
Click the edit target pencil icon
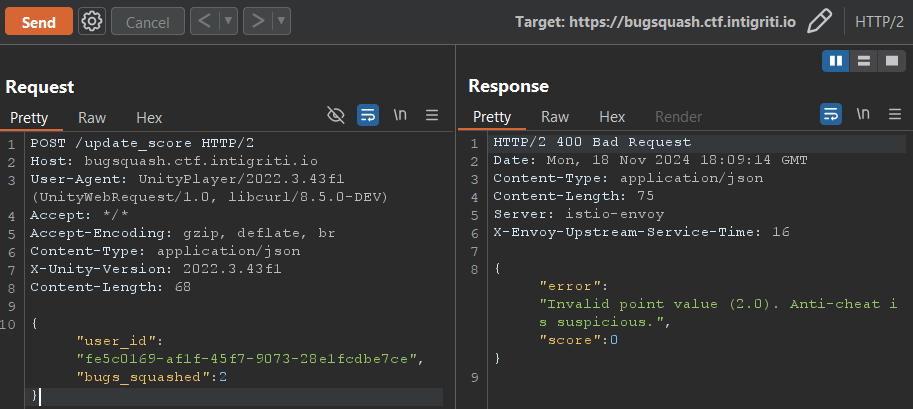click(x=820, y=21)
